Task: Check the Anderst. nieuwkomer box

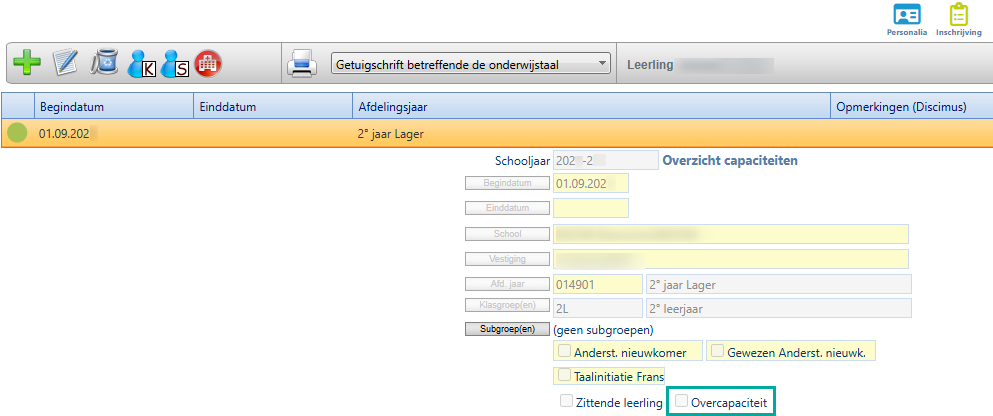Action: [565, 351]
